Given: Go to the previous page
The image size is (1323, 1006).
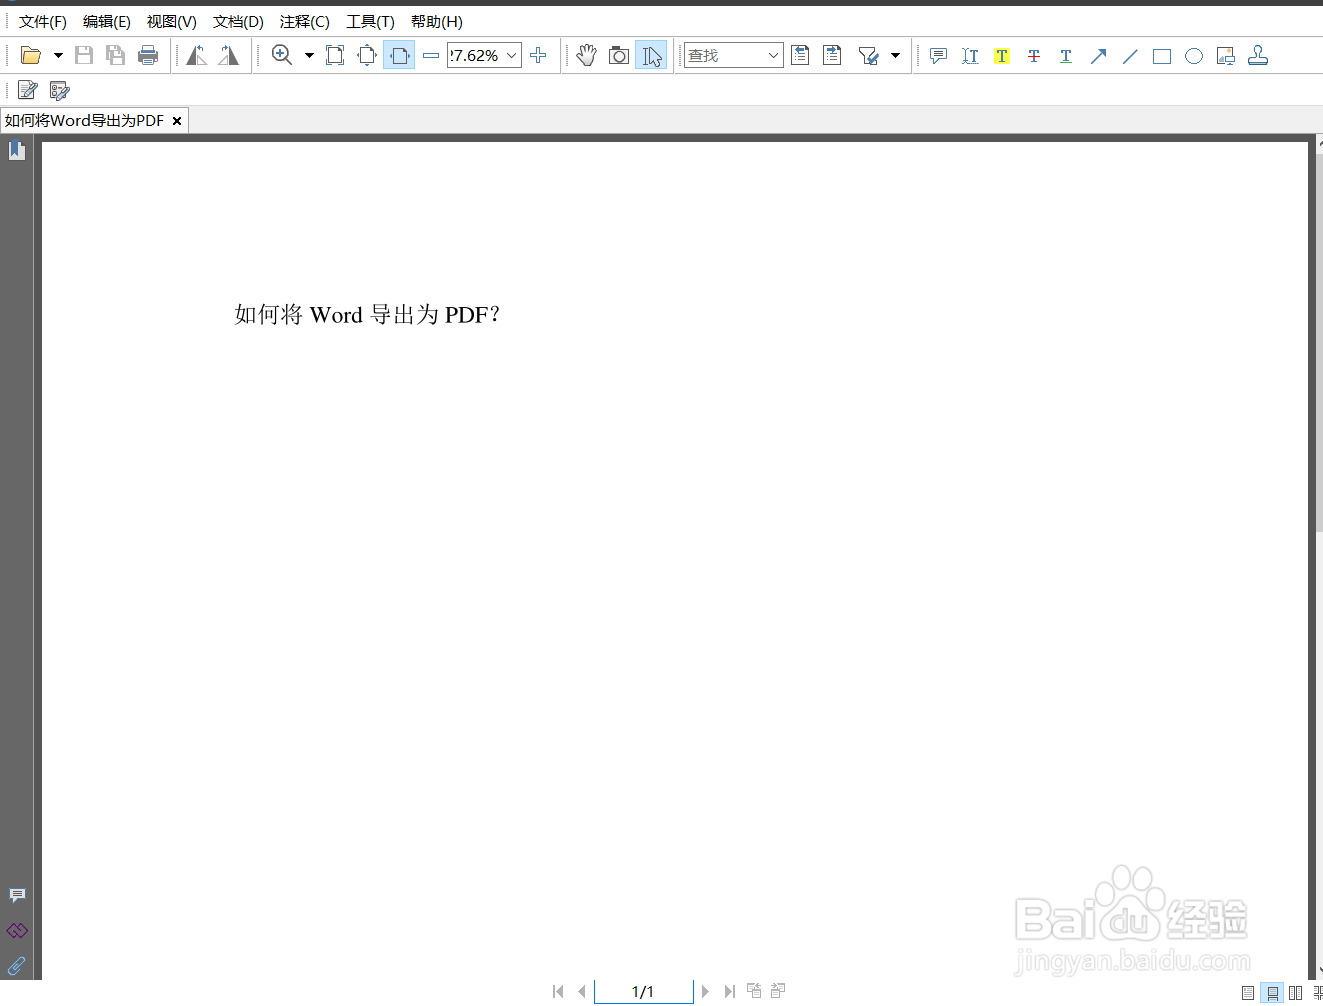Looking at the screenshot, I should (581, 991).
